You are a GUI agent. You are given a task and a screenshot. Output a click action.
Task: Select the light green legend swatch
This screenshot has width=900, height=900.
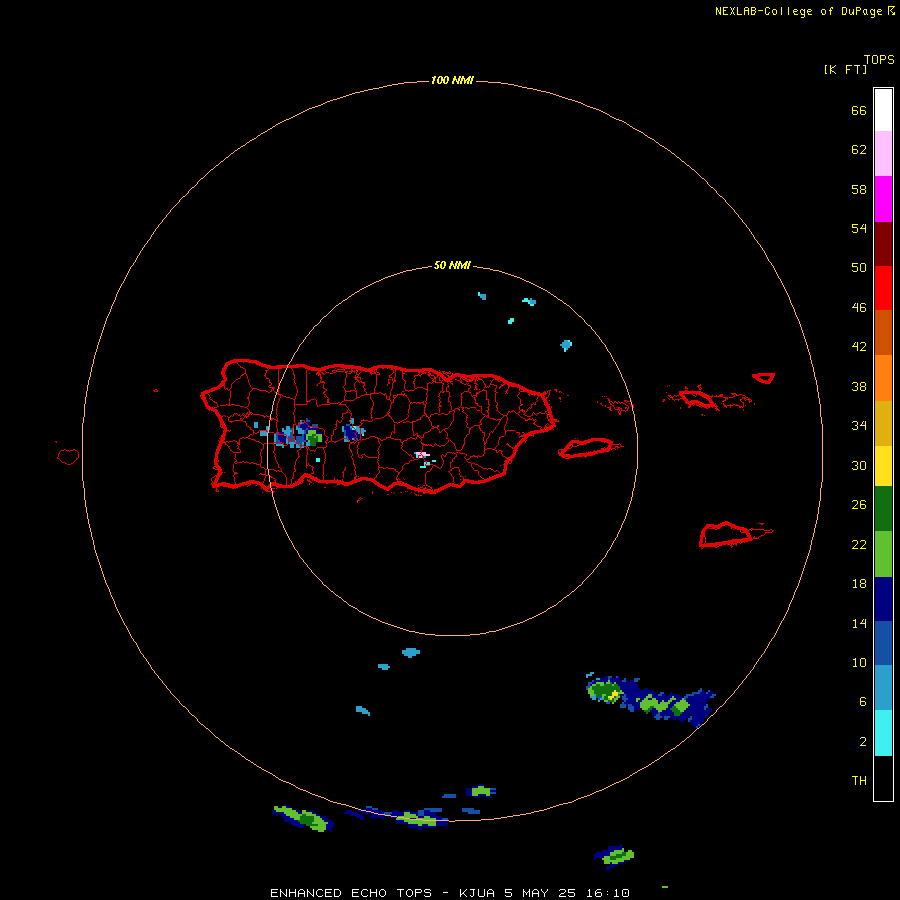point(883,554)
